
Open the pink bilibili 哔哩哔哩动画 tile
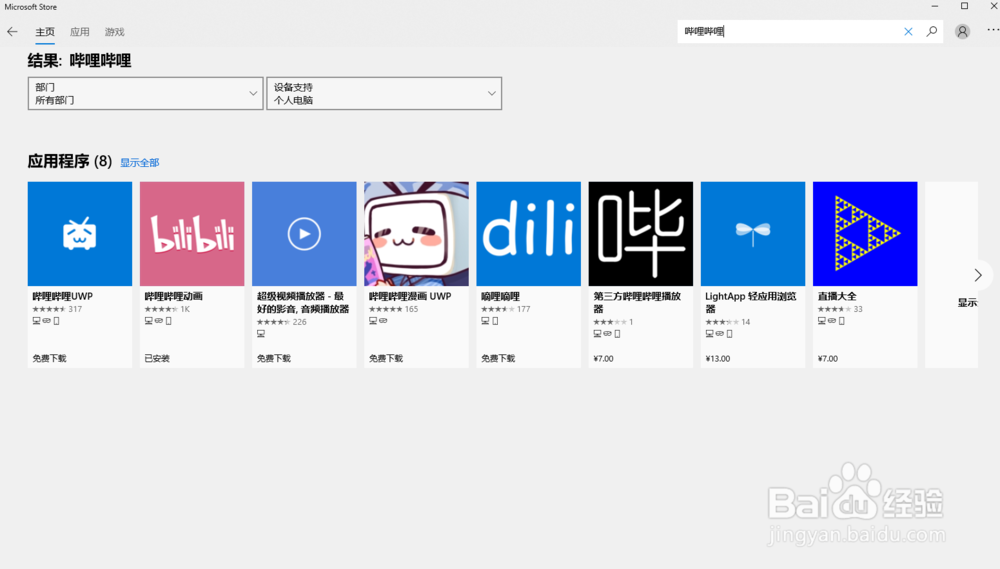(192, 233)
